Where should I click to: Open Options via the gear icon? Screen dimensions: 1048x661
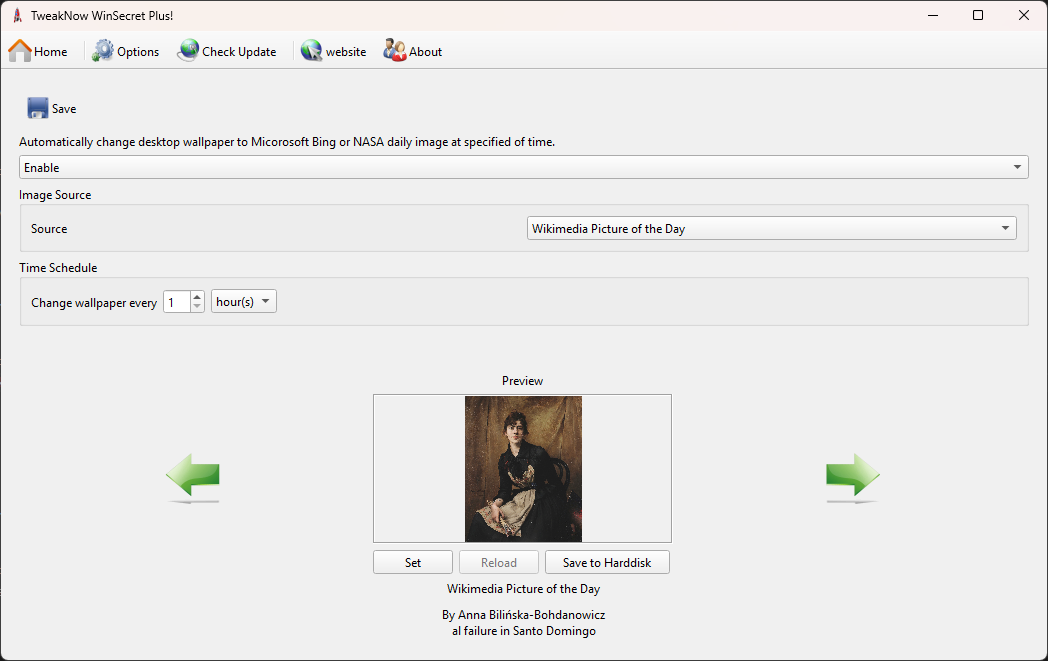(x=104, y=51)
